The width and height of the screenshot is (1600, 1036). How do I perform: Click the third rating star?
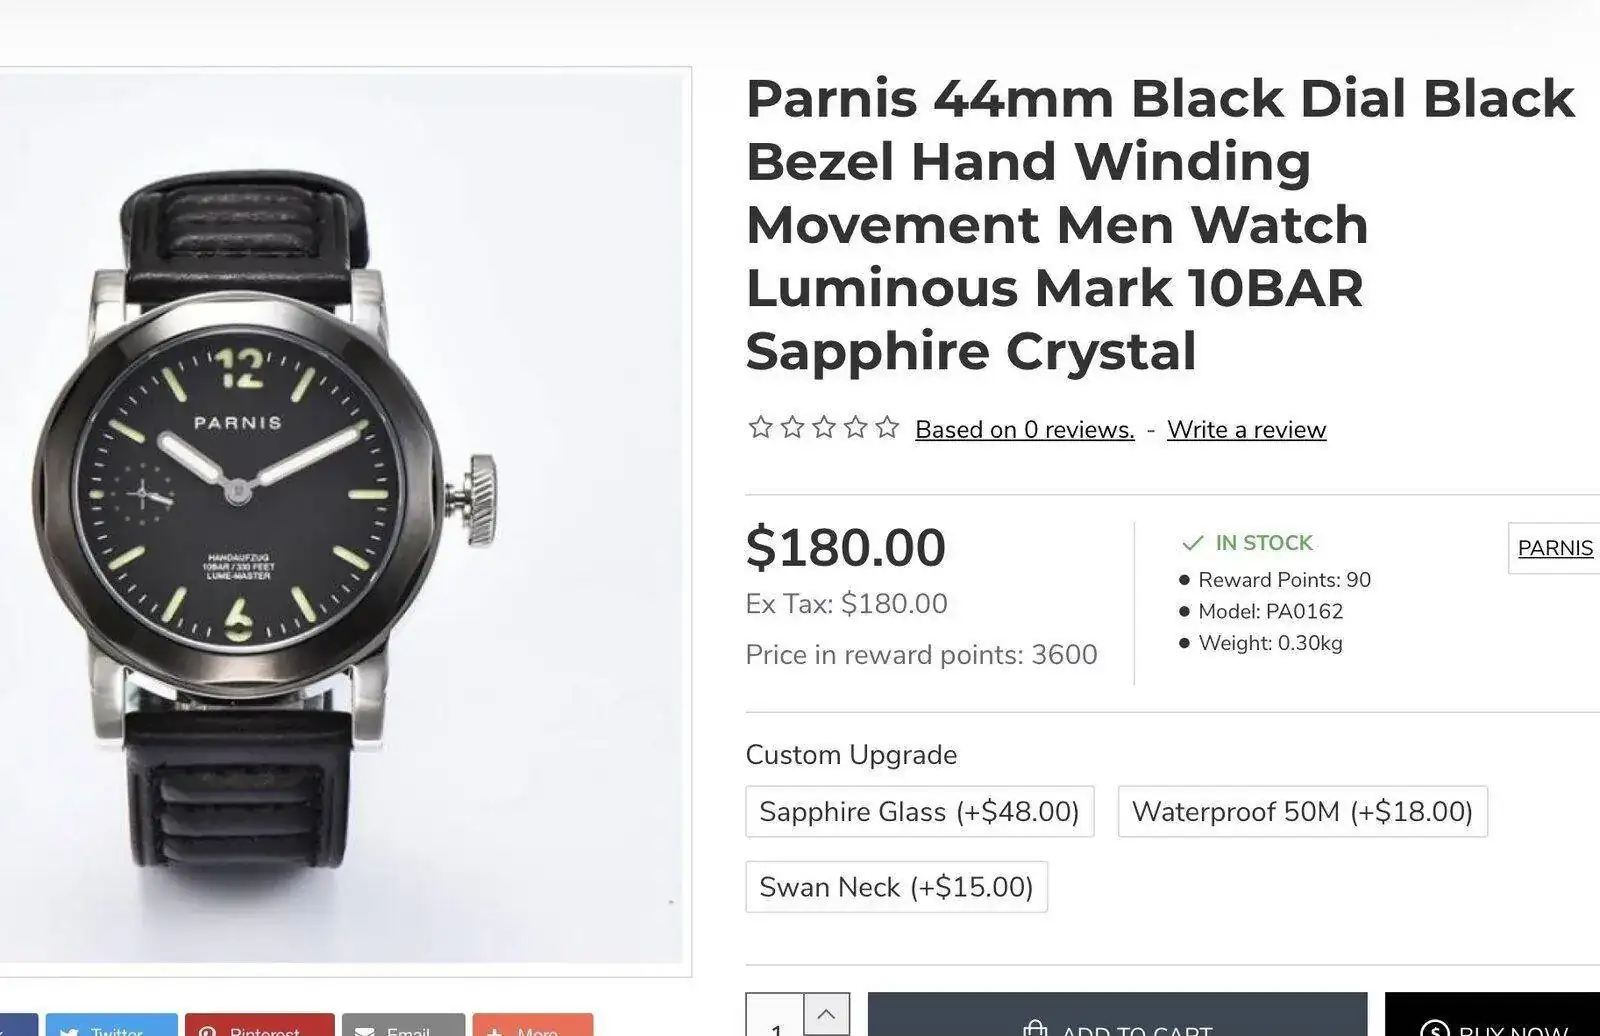(824, 428)
